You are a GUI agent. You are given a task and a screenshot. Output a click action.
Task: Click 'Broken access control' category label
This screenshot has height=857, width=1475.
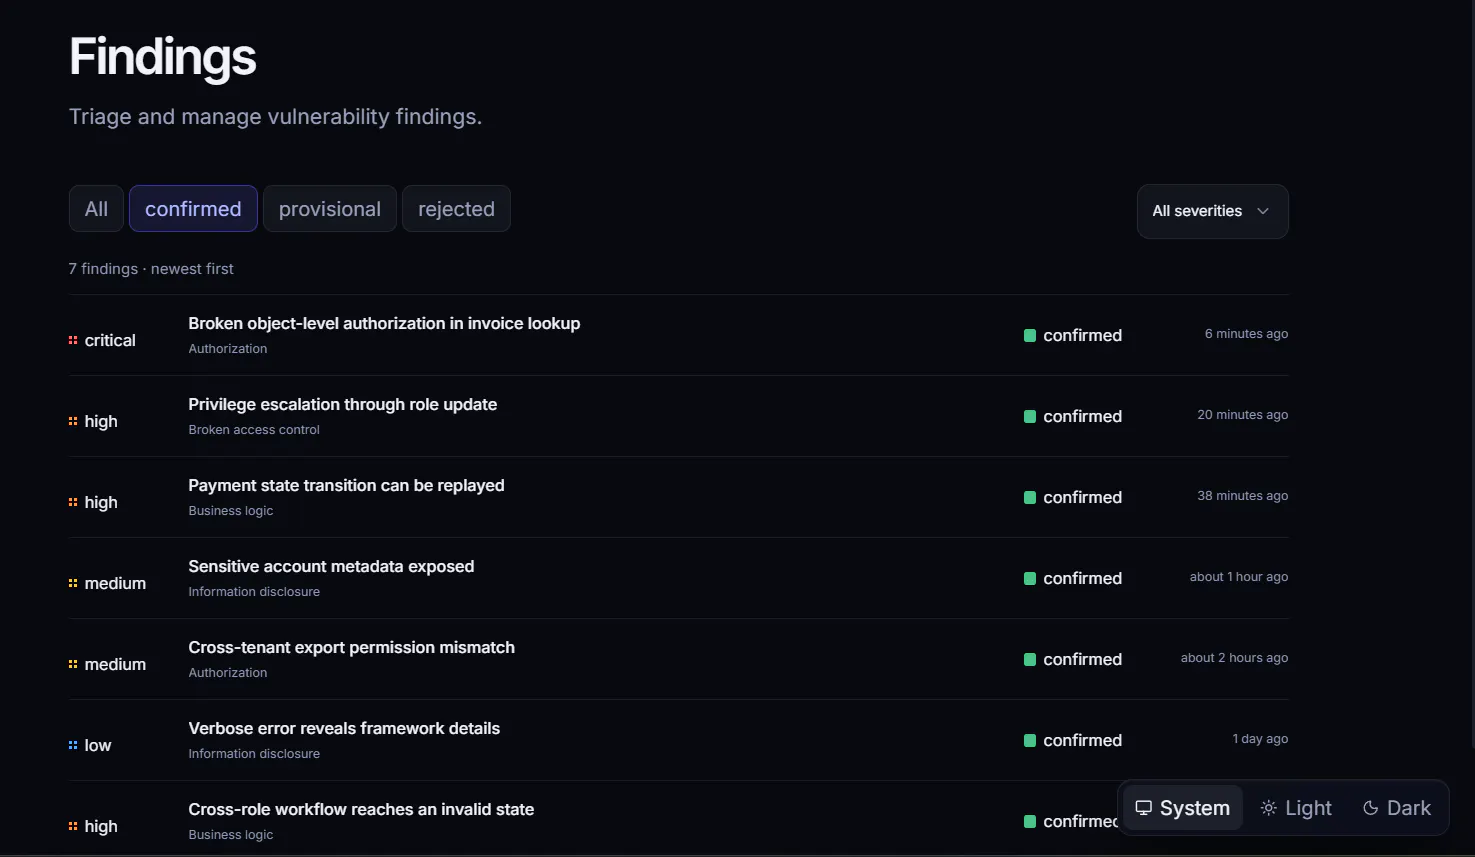[x=254, y=430]
